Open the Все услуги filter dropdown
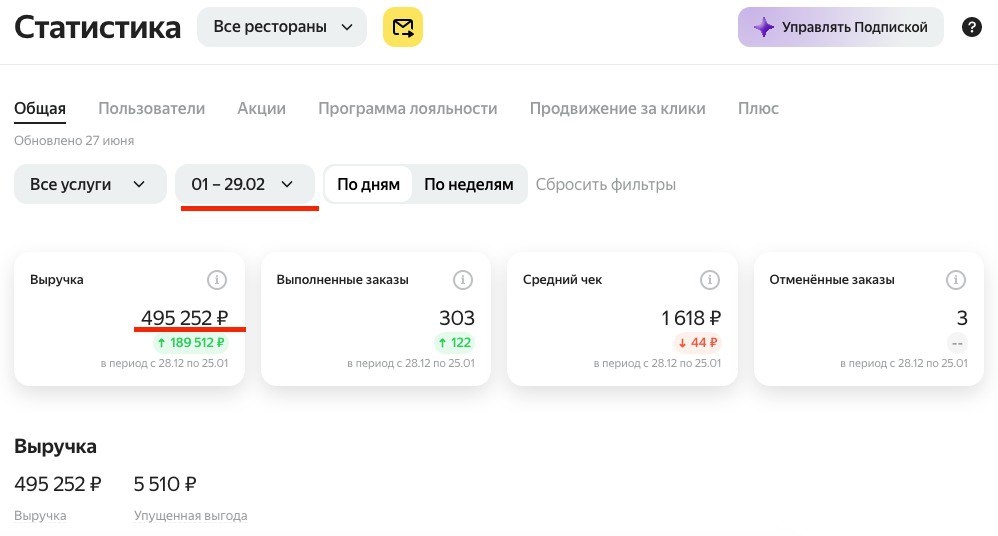The width and height of the screenshot is (998, 536). 90,184
